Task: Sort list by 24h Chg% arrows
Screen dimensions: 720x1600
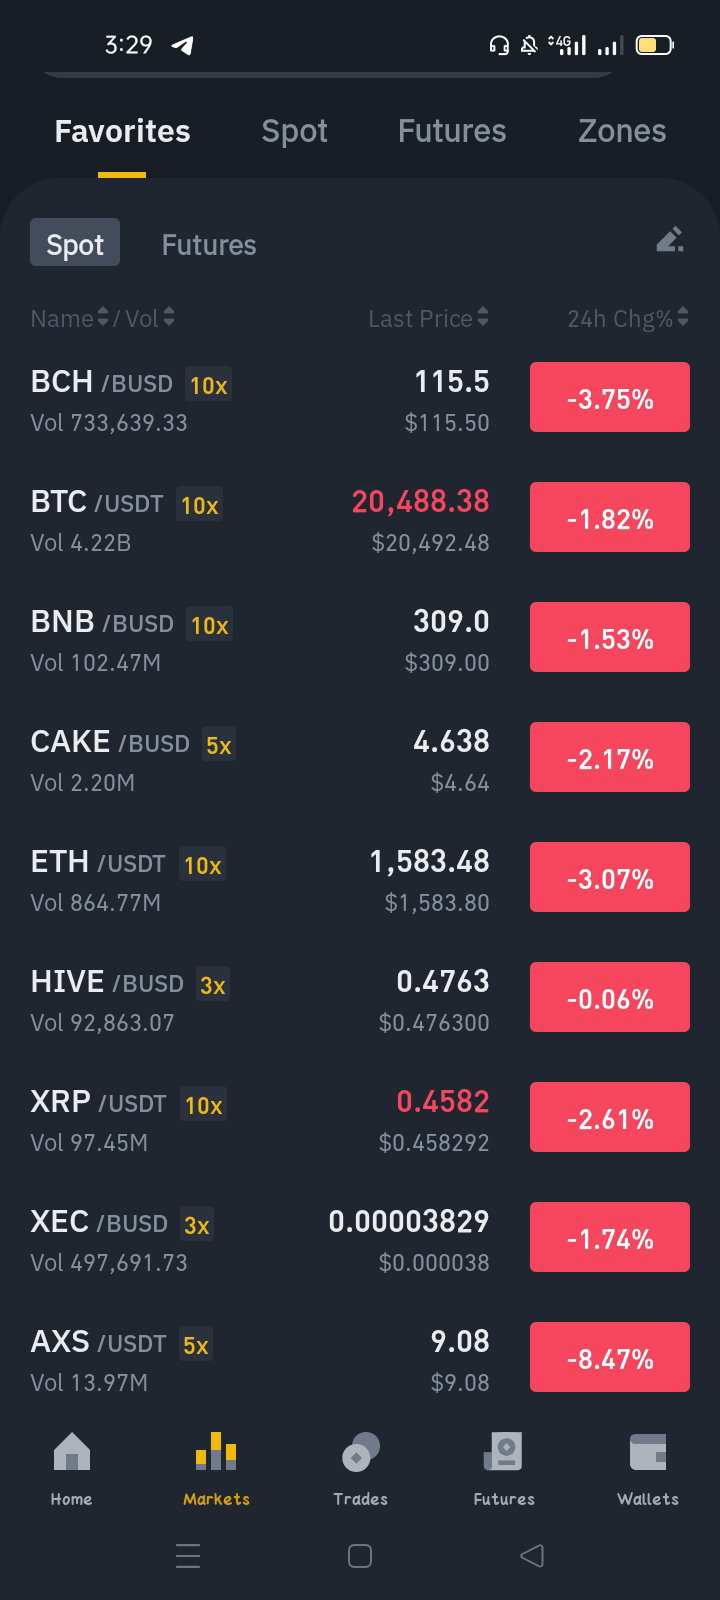Action: [x=683, y=317]
